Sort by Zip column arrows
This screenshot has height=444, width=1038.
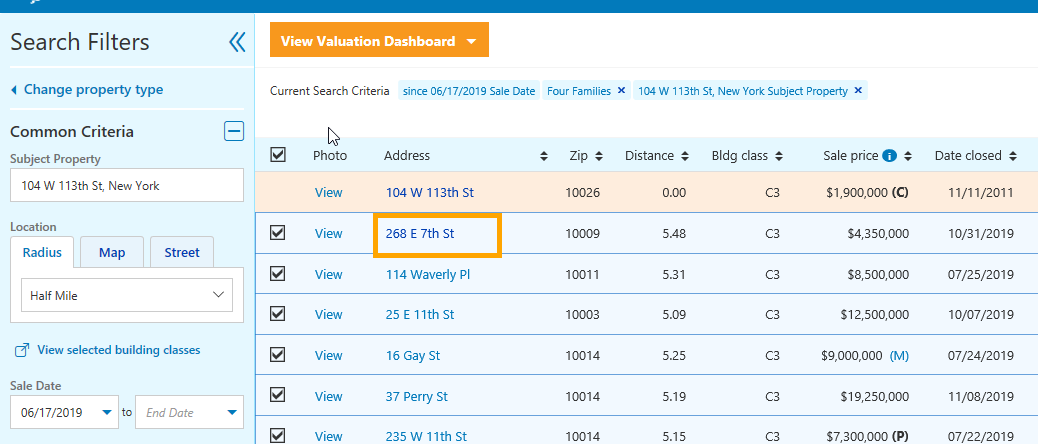(x=598, y=156)
